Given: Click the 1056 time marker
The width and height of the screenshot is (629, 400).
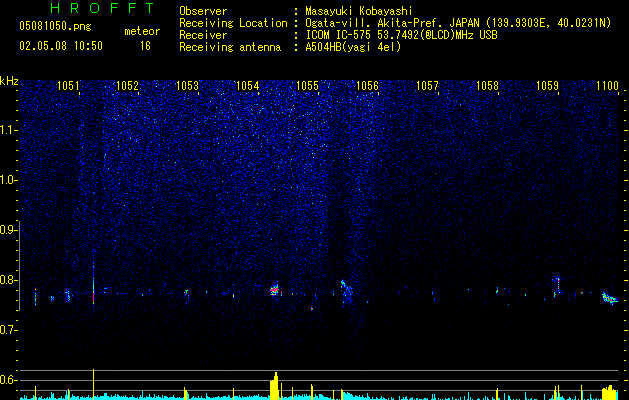Looking at the screenshot, I should click(x=367, y=86).
